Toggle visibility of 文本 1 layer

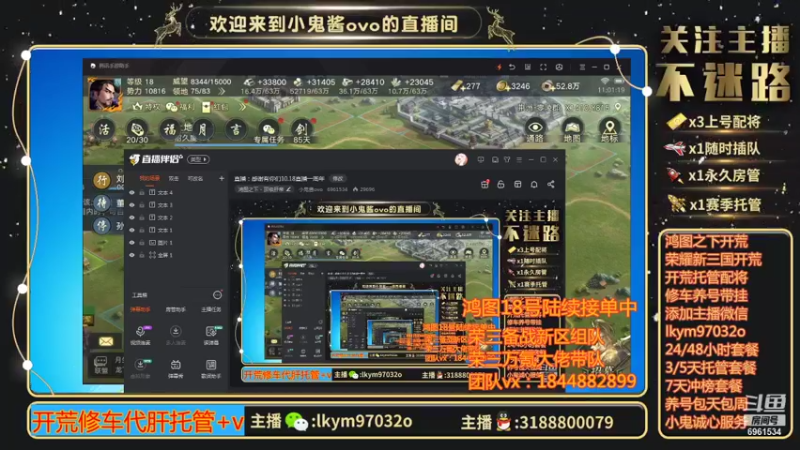(x=132, y=230)
